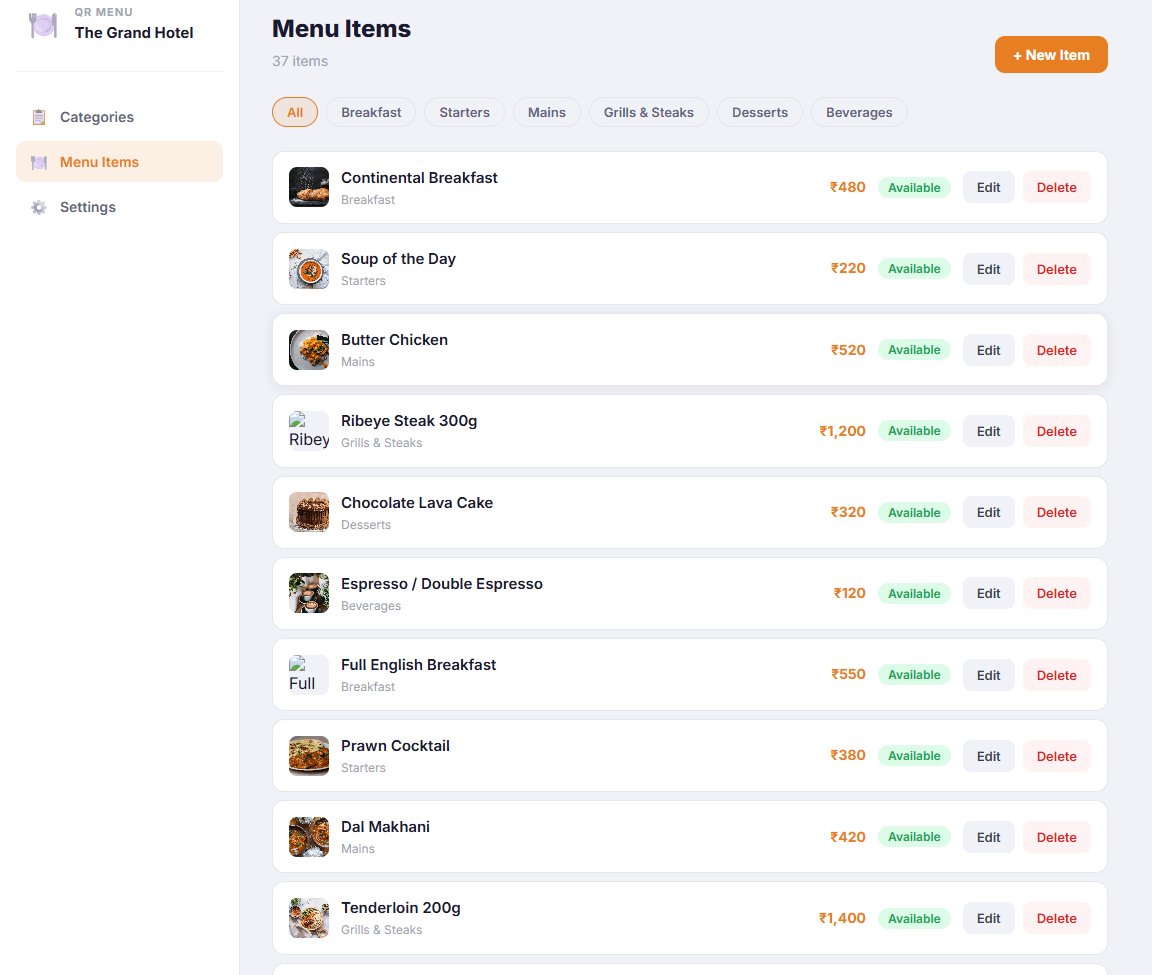Click the "37 items" count text
The image size is (1152, 975).
coord(300,61)
